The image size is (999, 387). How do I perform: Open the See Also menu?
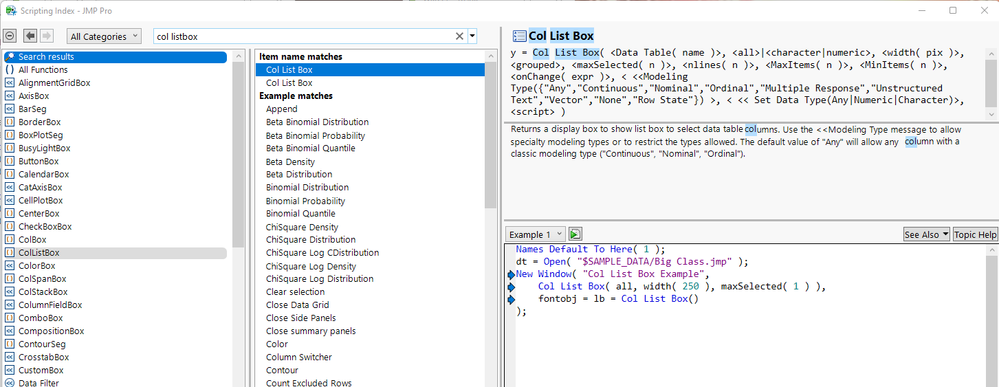(x=926, y=235)
